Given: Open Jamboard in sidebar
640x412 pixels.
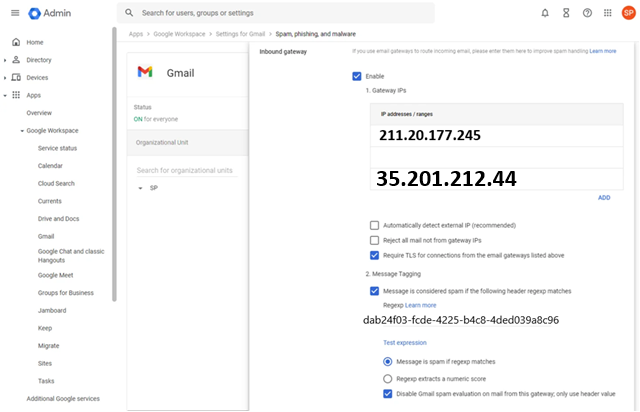Looking at the screenshot, I should (52, 310).
